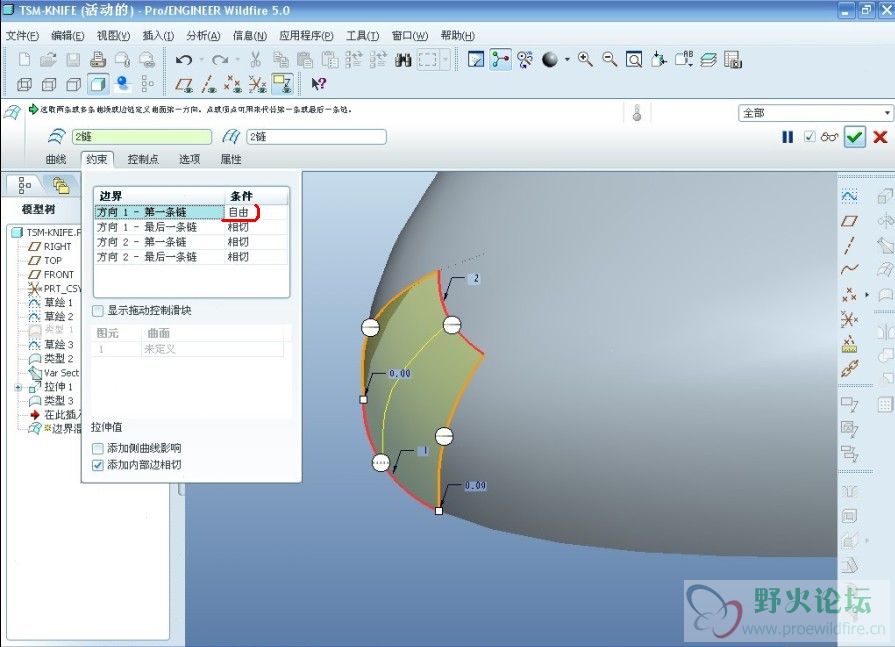Select the Datum Point tool in right toolbar
This screenshot has width=895, height=647.
(x=849, y=294)
